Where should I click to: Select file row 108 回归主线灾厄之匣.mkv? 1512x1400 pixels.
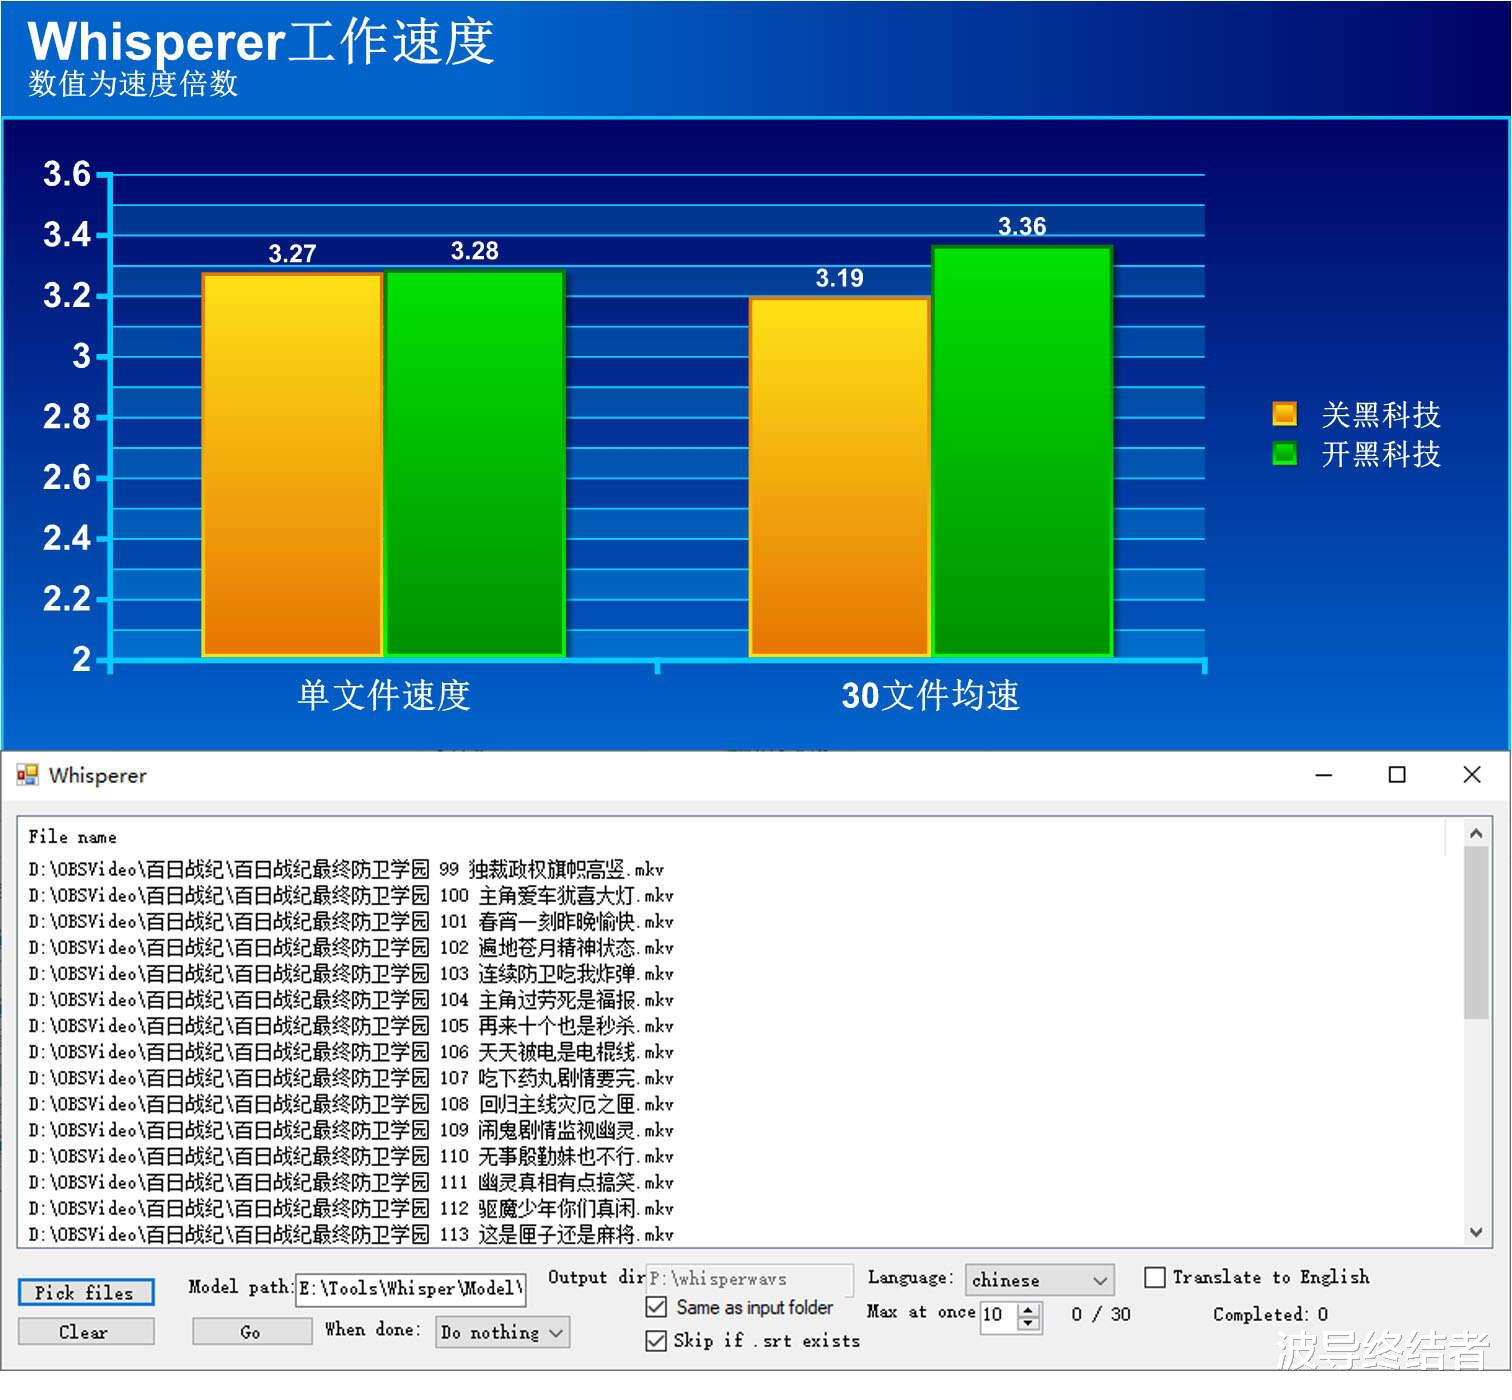[x=350, y=1103]
